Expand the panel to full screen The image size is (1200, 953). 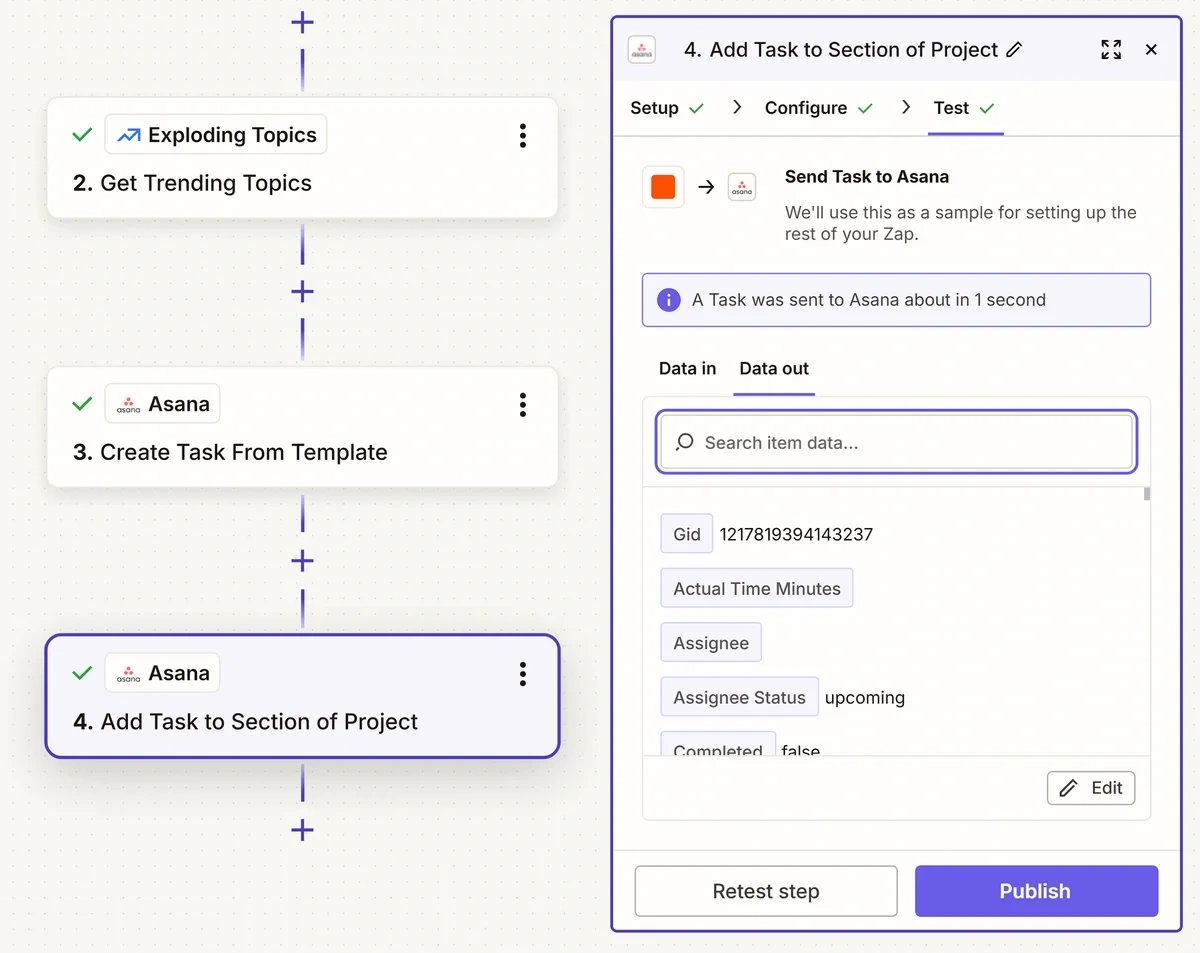tap(1111, 50)
